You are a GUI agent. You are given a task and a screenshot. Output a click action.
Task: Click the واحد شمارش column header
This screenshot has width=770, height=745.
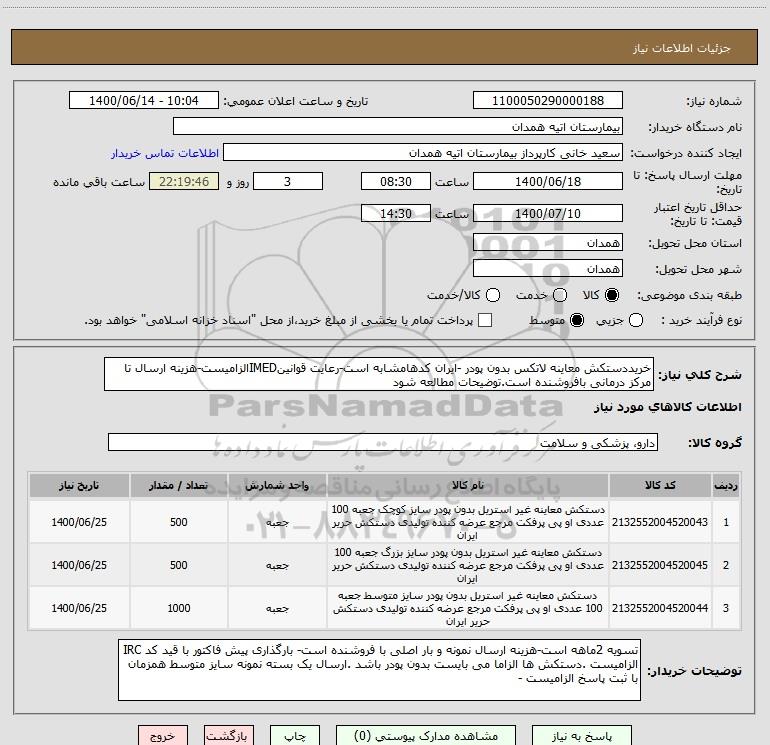click(277, 485)
